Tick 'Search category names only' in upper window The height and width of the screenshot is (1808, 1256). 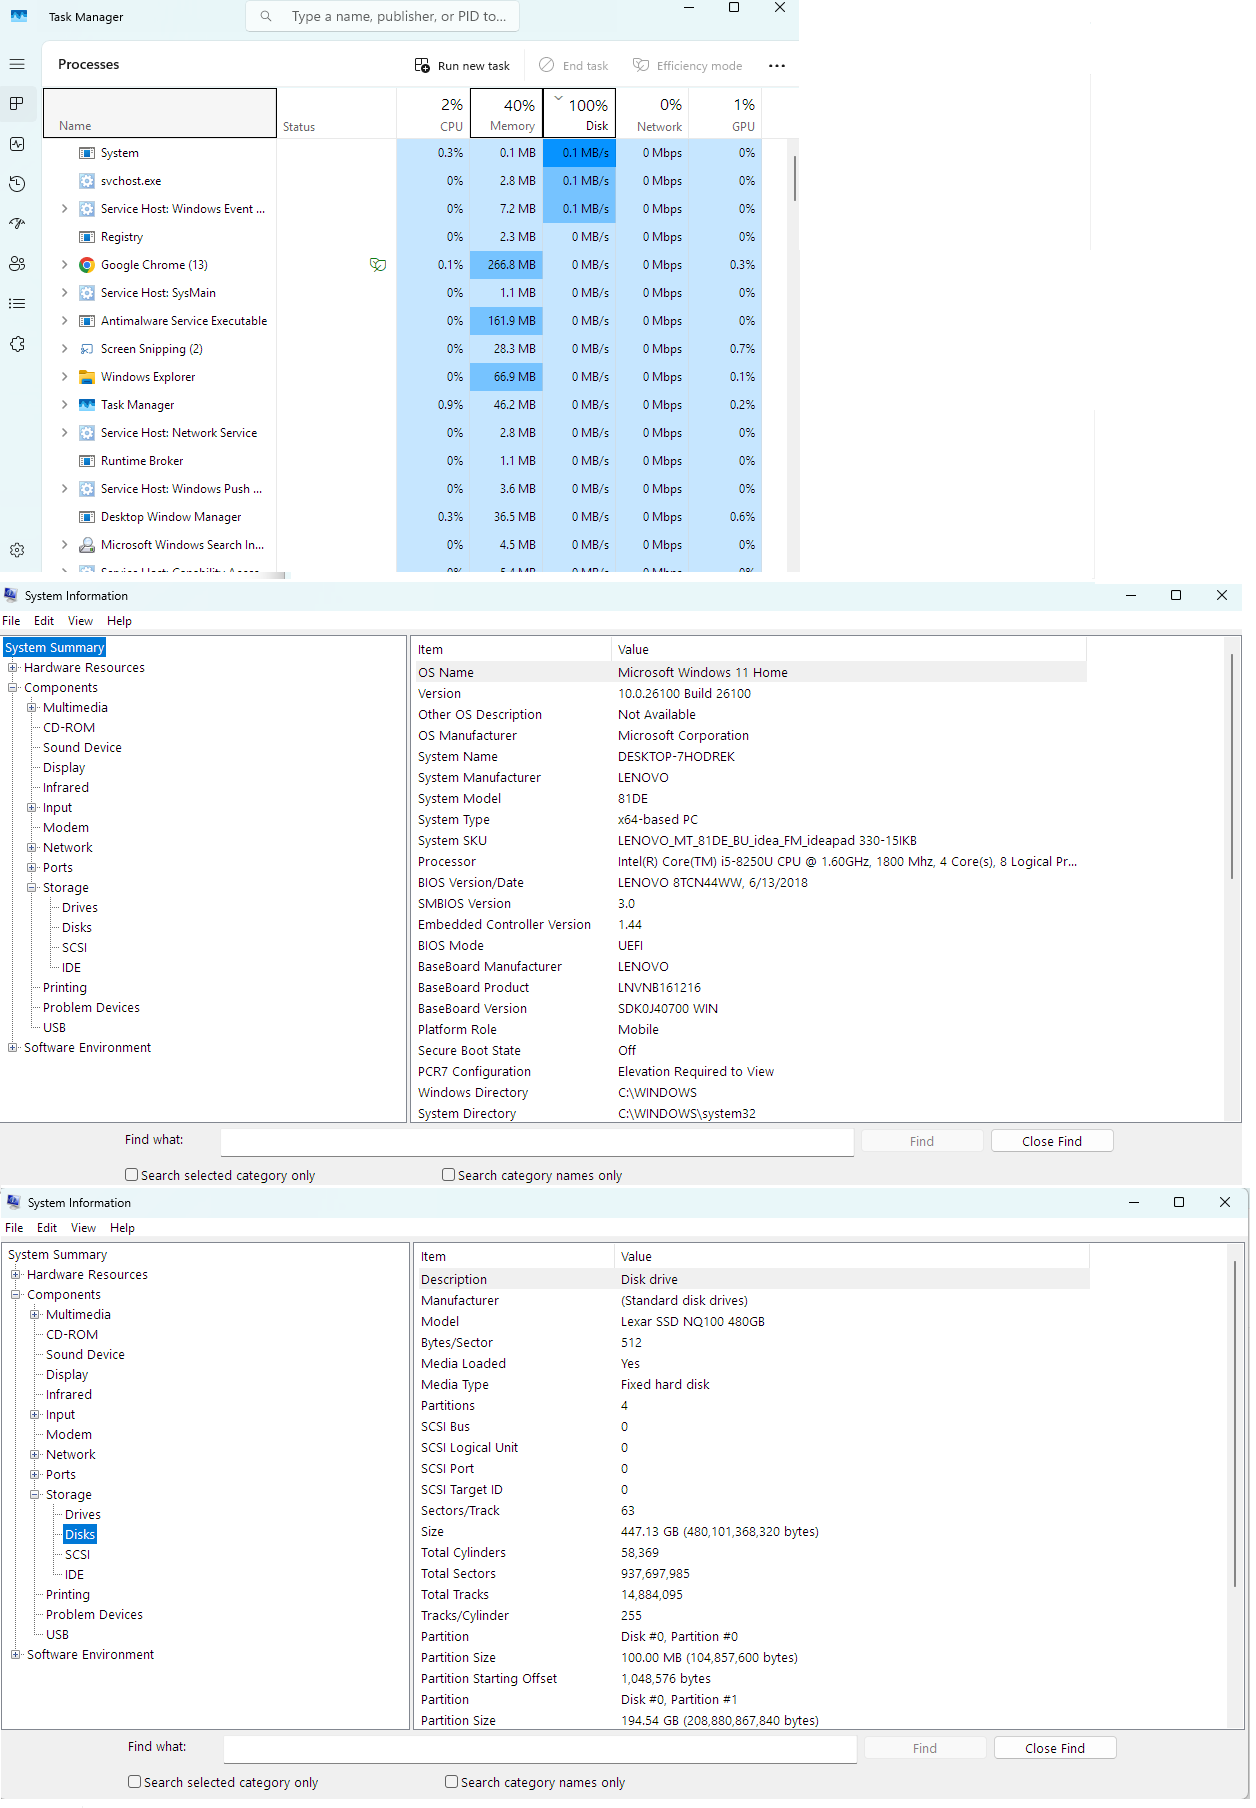[448, 1175]
